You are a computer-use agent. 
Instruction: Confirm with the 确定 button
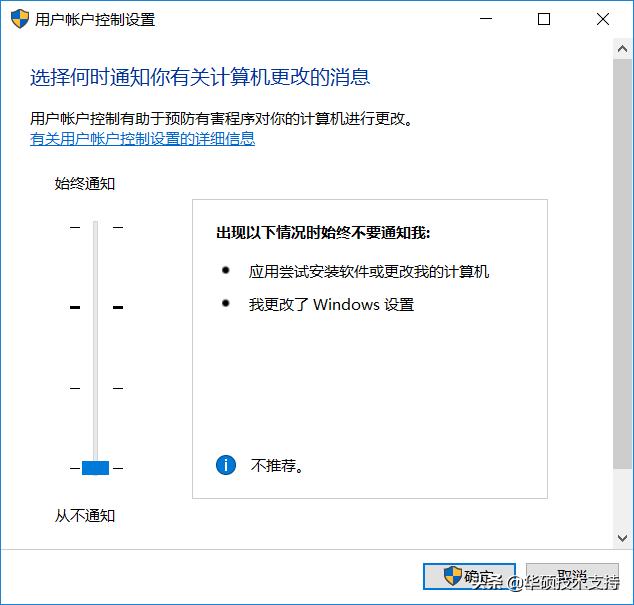469,576
